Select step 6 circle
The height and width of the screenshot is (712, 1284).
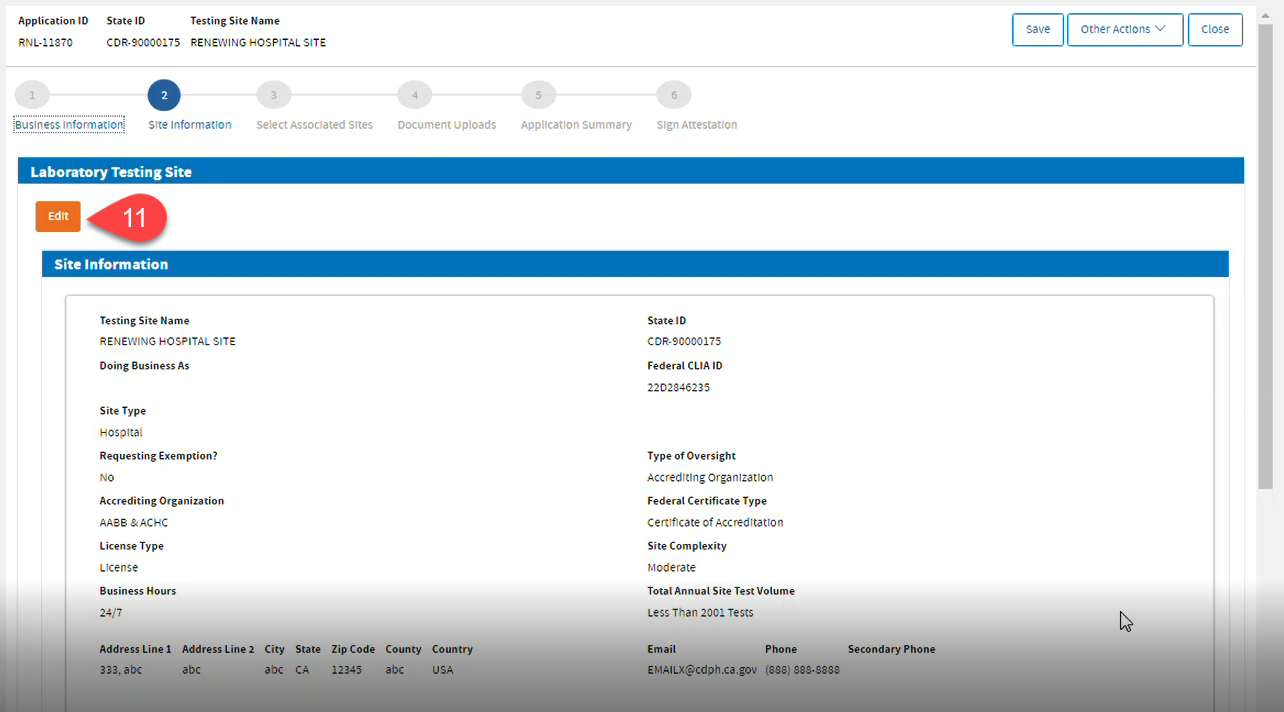click(x=674, y=95)
